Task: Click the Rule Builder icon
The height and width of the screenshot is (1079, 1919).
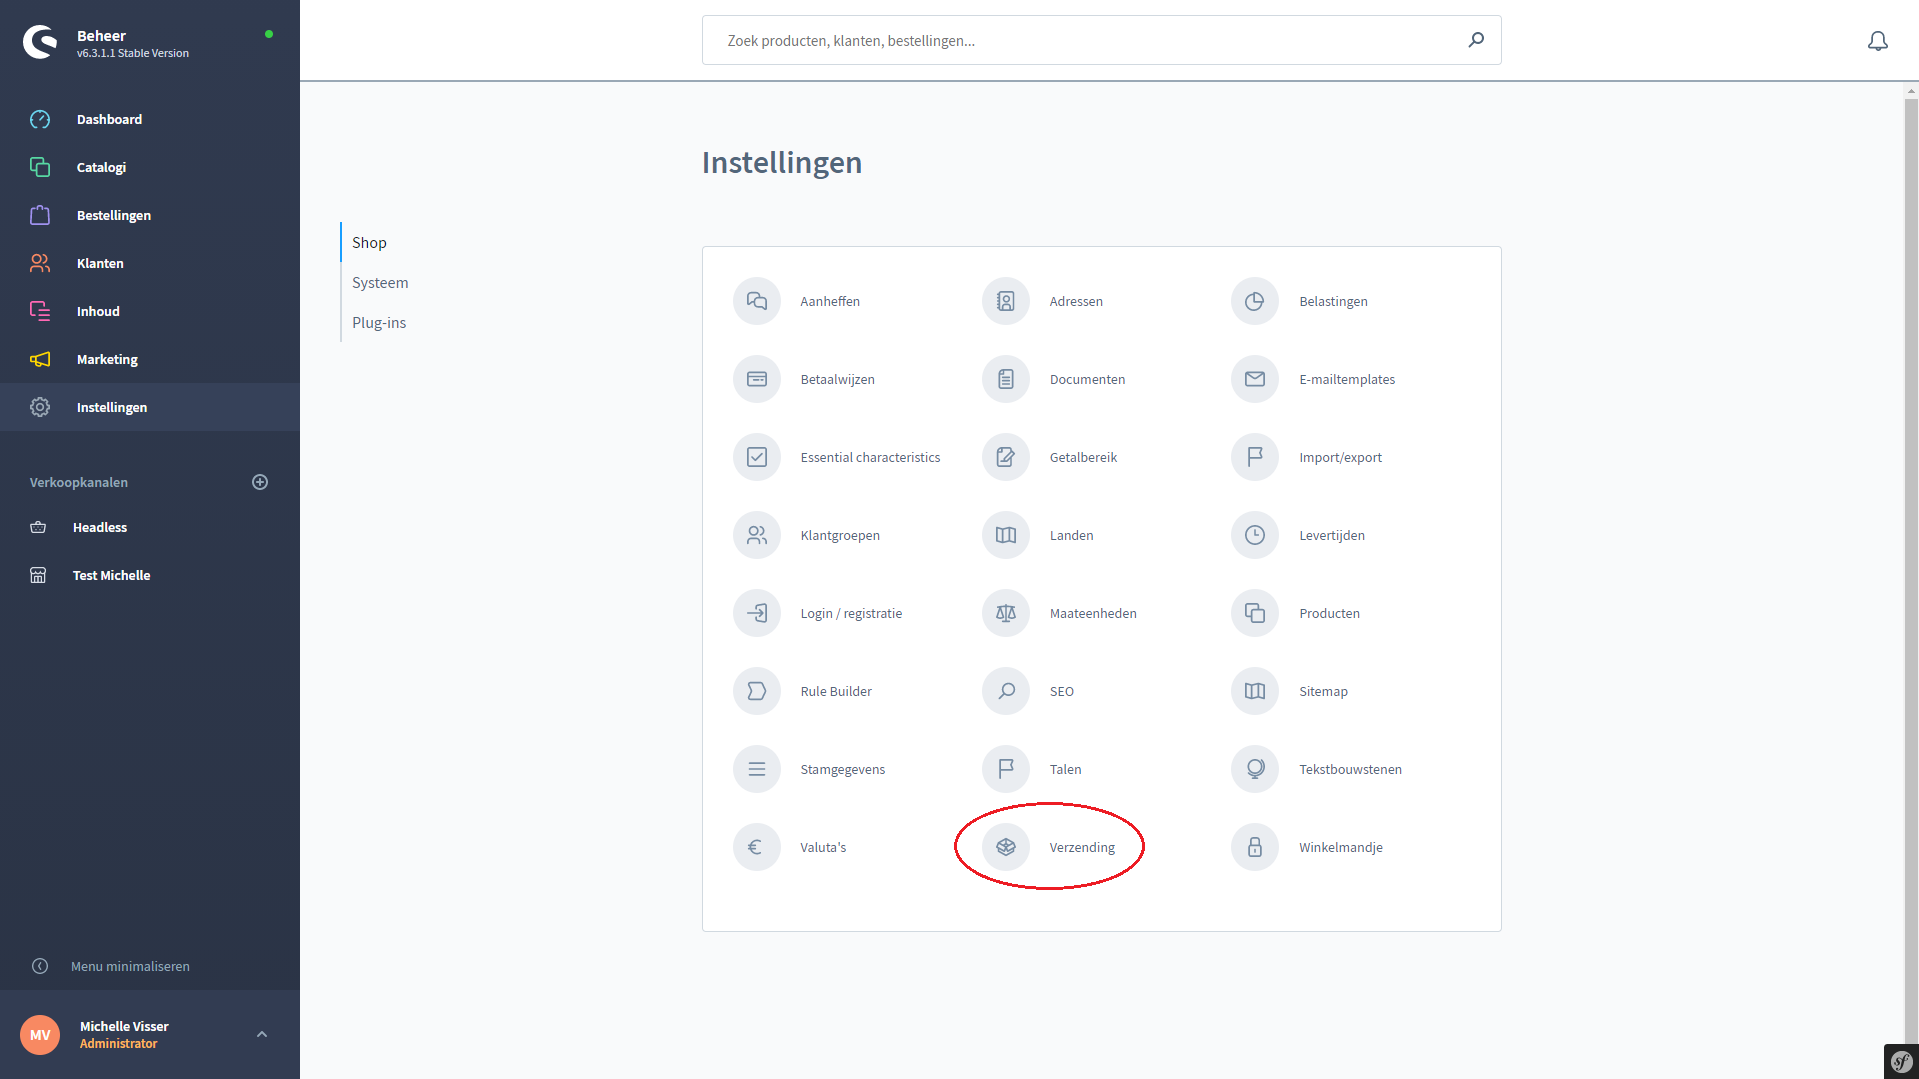Action: (x=756, y=691)
